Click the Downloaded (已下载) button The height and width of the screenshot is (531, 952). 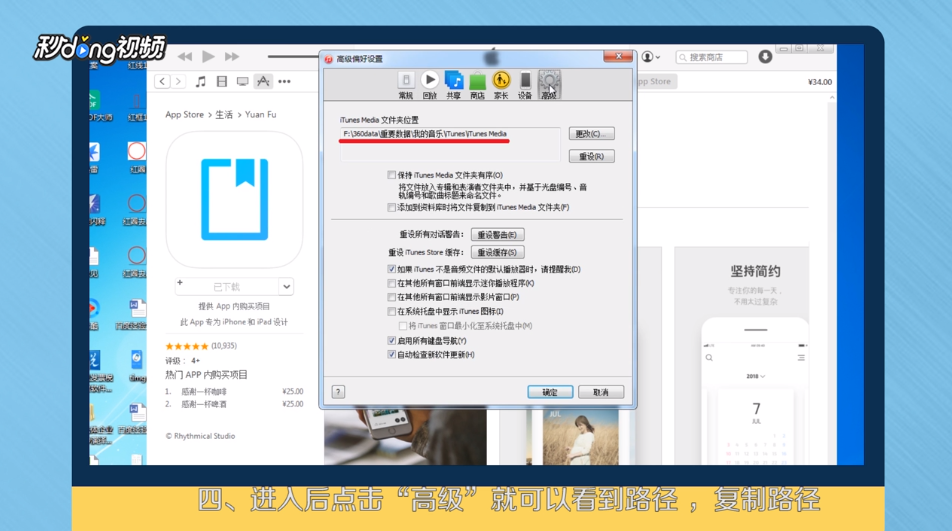226,286
